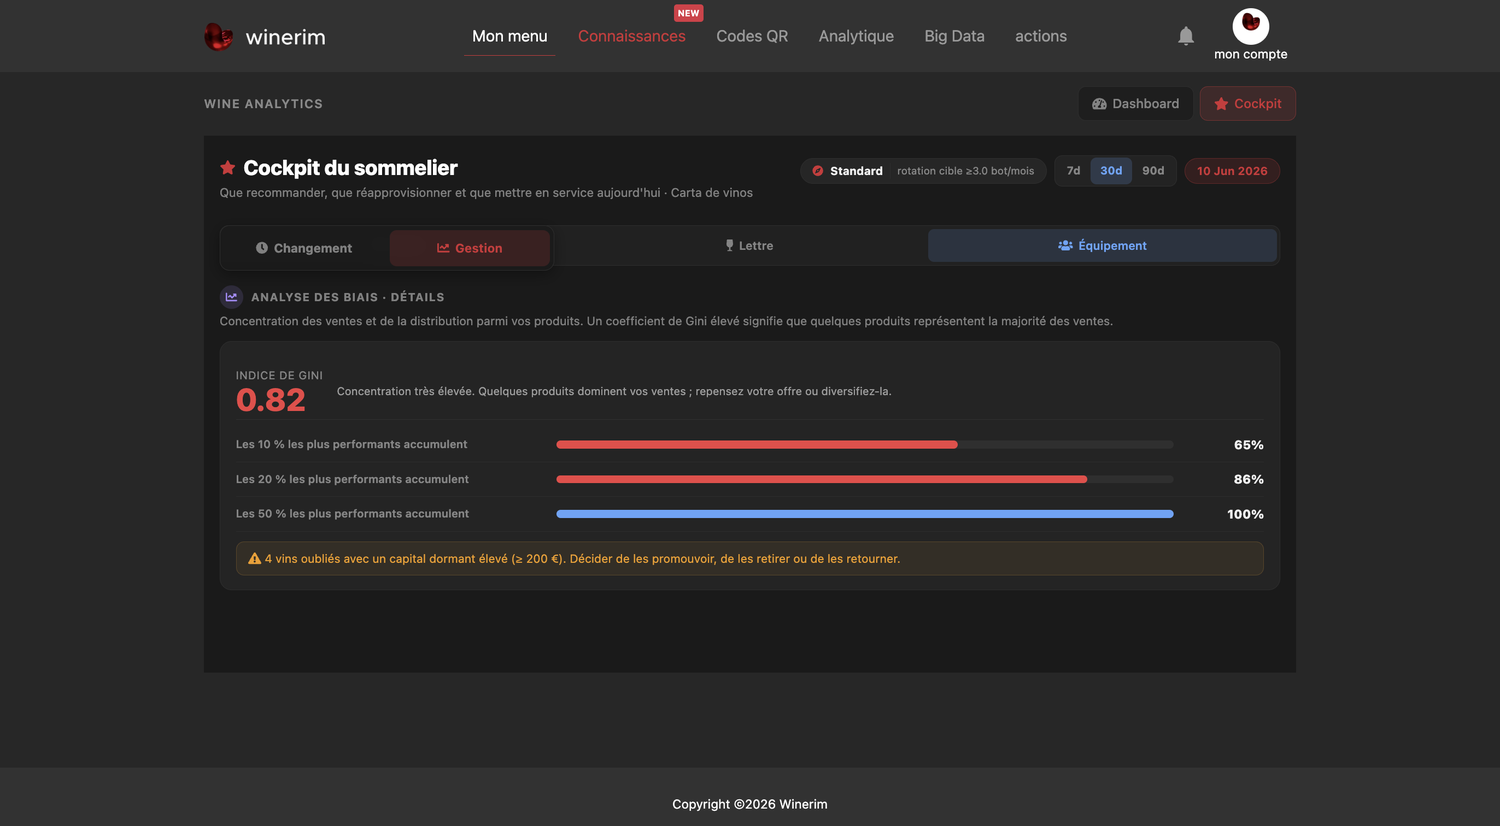Click the account avatar icon
This screenshot has width=1500, height=826.
1250,25
